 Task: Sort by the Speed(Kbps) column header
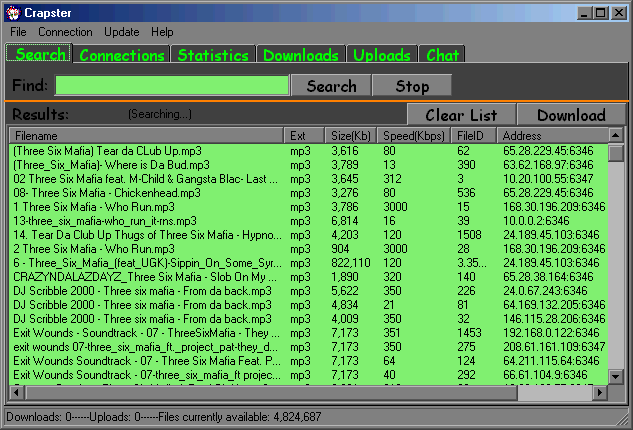(x=414, y=136)
